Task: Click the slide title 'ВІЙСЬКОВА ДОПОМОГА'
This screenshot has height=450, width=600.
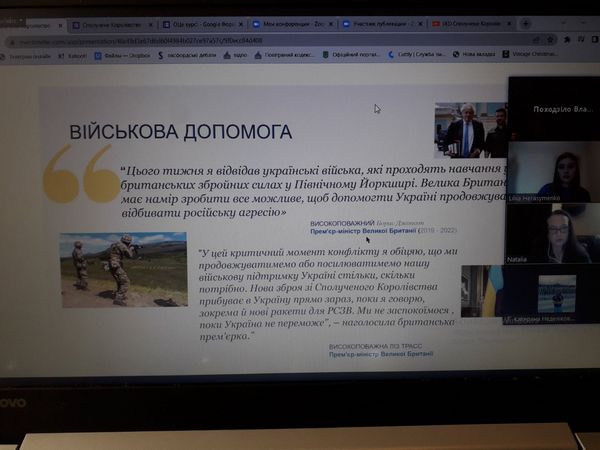Action: 181,132
